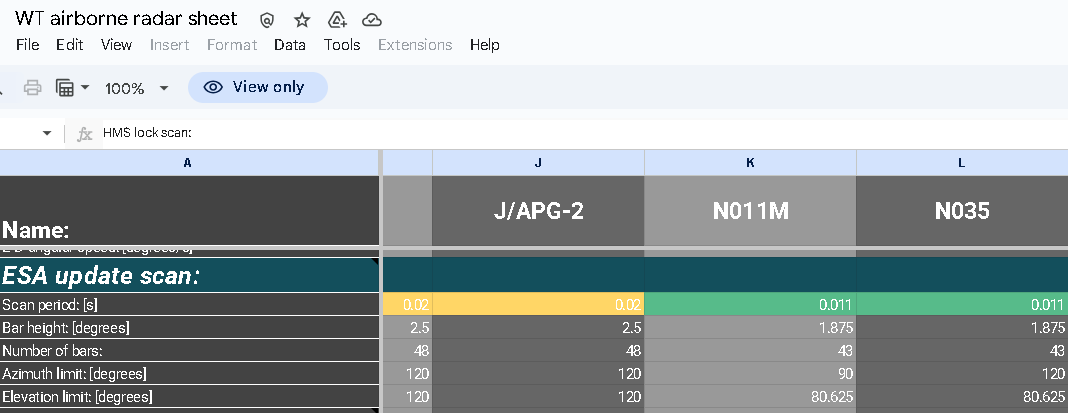Click the Add to Drive shortcut icon
This screenshot has height=413, width=1068.
point(337,20)
